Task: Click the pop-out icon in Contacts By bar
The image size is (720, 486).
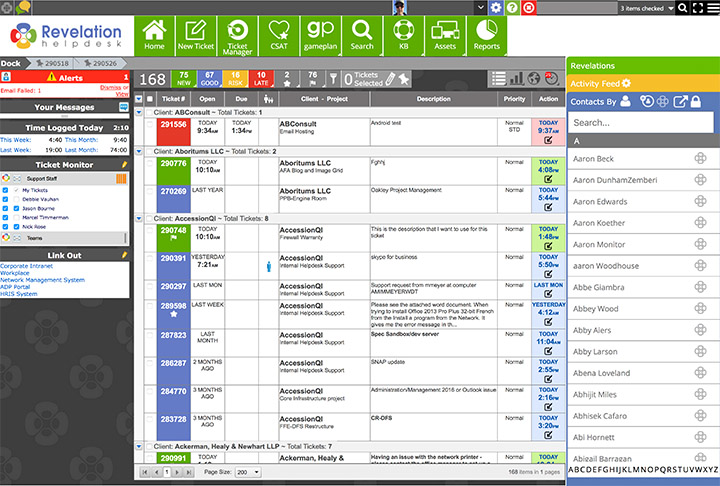Action: tap(680, 102)
